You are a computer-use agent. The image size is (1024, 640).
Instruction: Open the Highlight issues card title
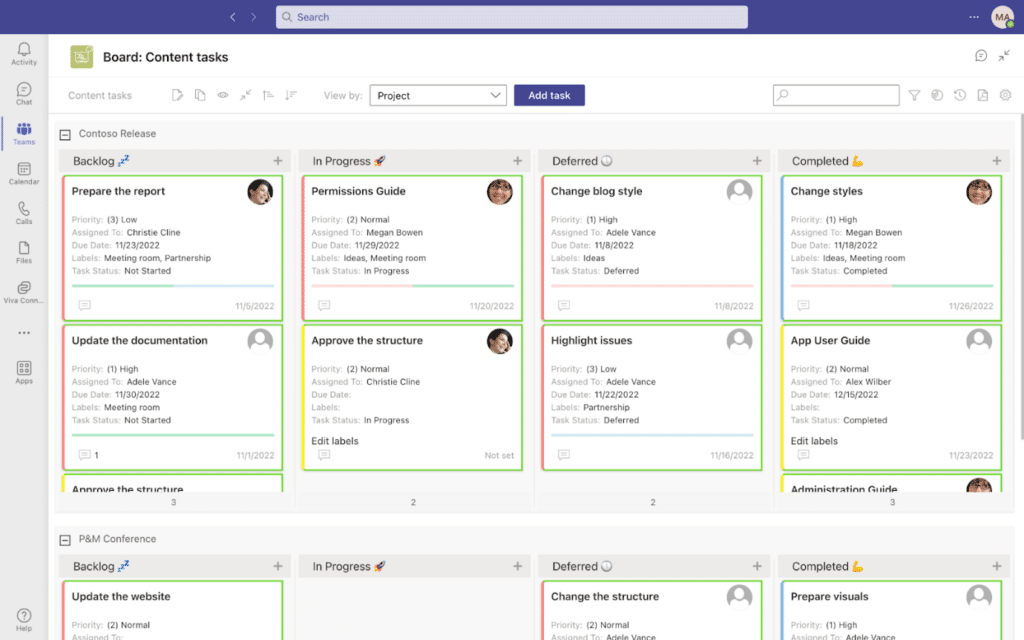(x=591, y=340)
